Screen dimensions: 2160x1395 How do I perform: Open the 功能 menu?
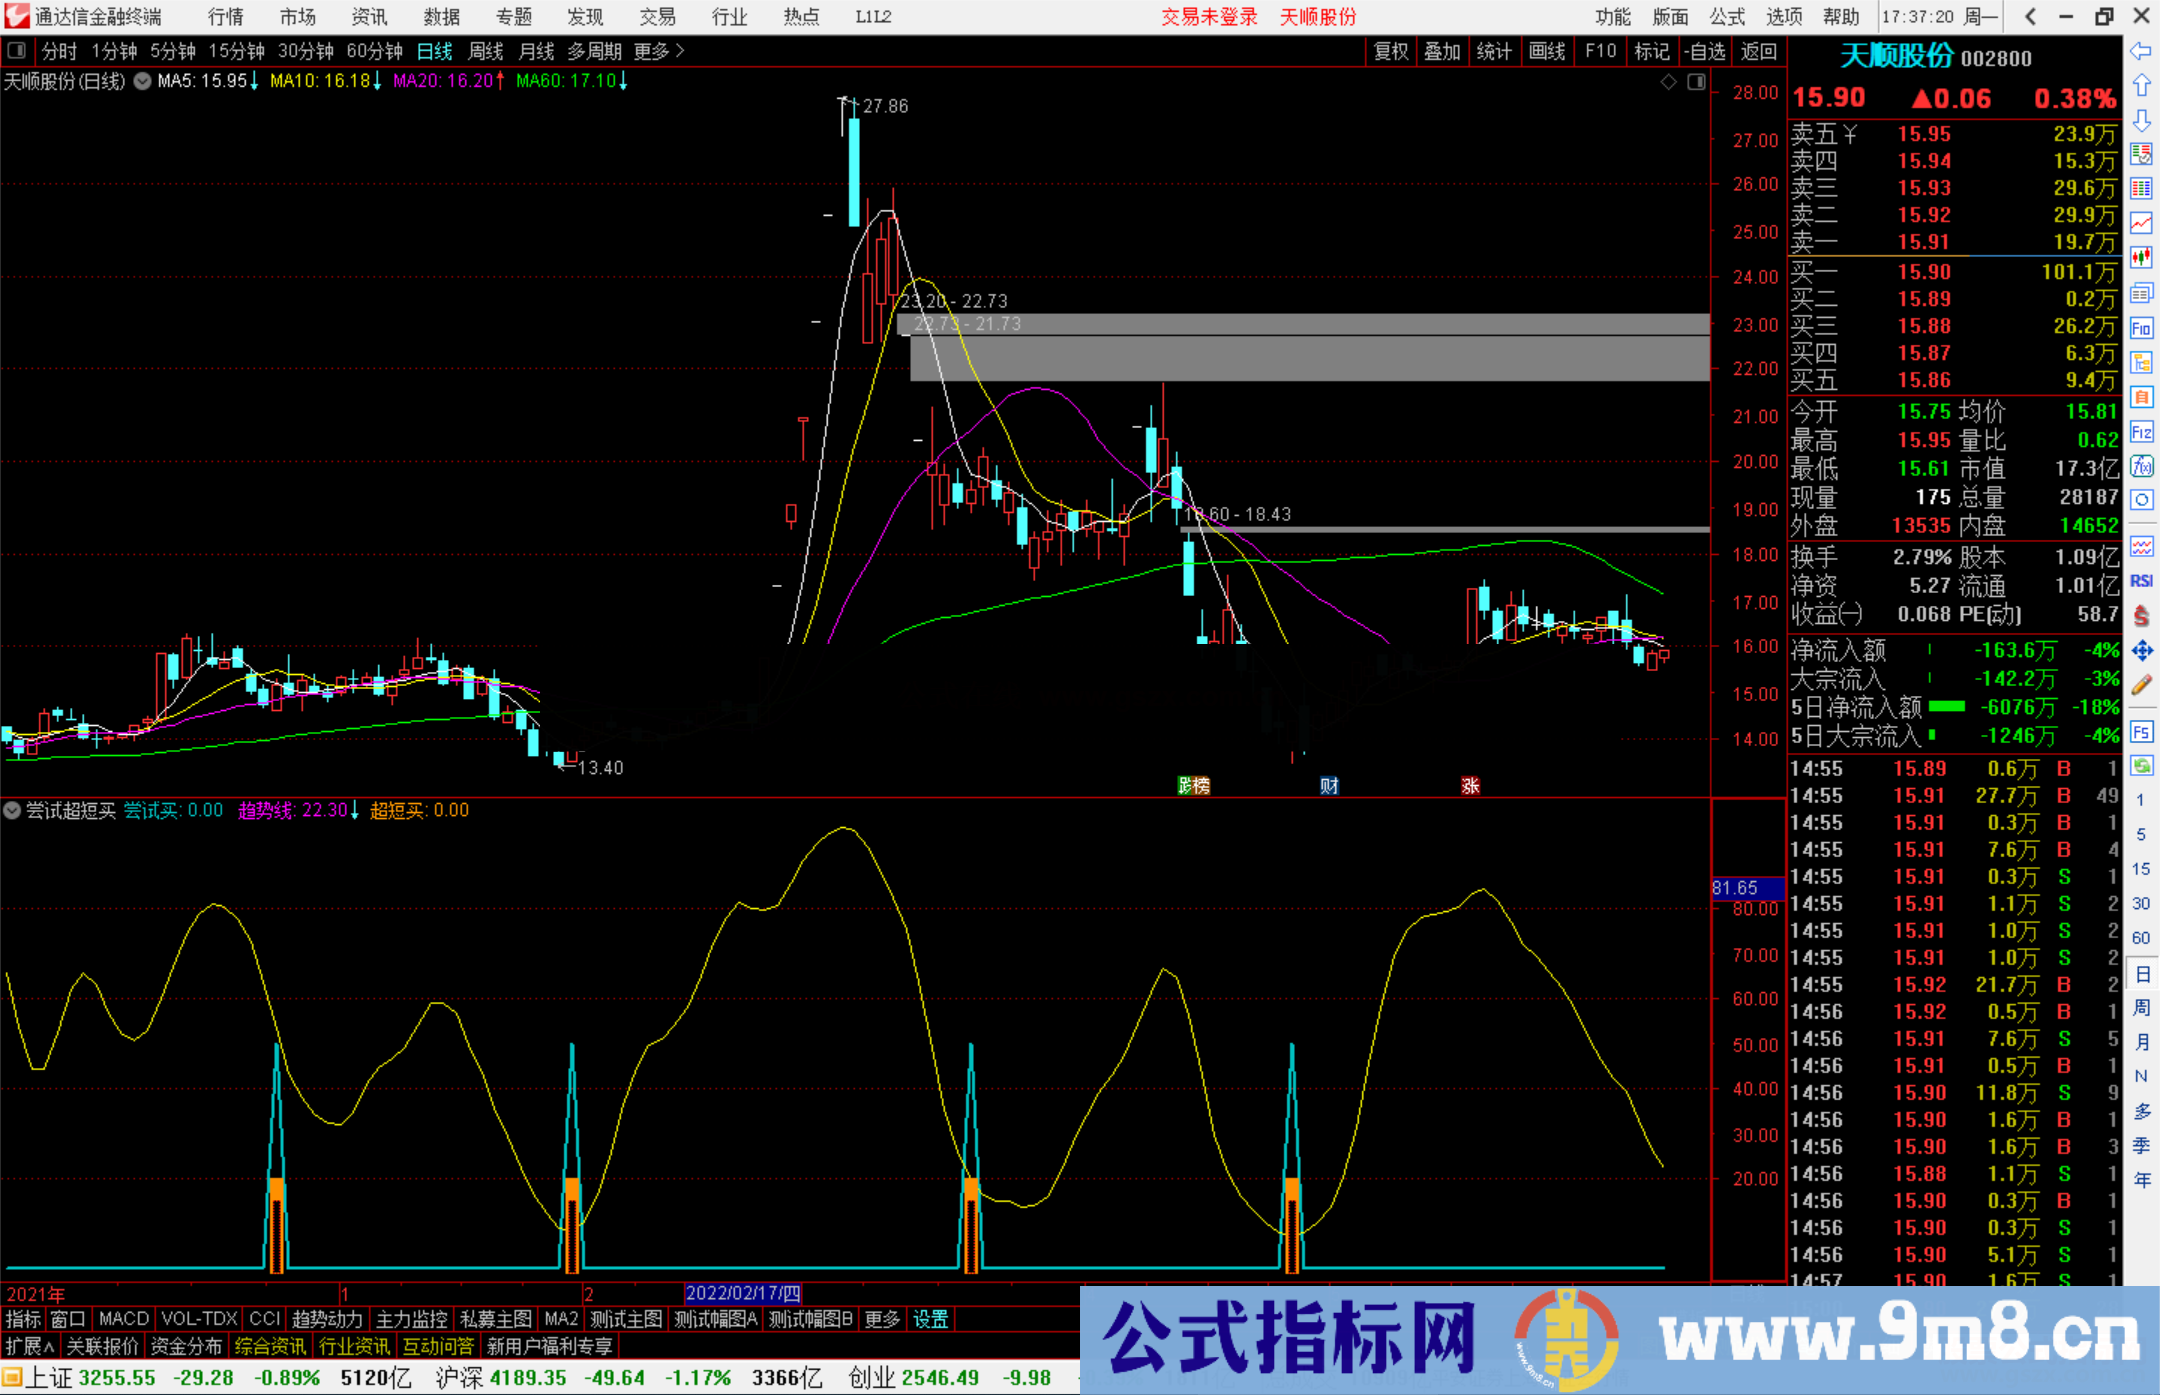[1612, 17]
